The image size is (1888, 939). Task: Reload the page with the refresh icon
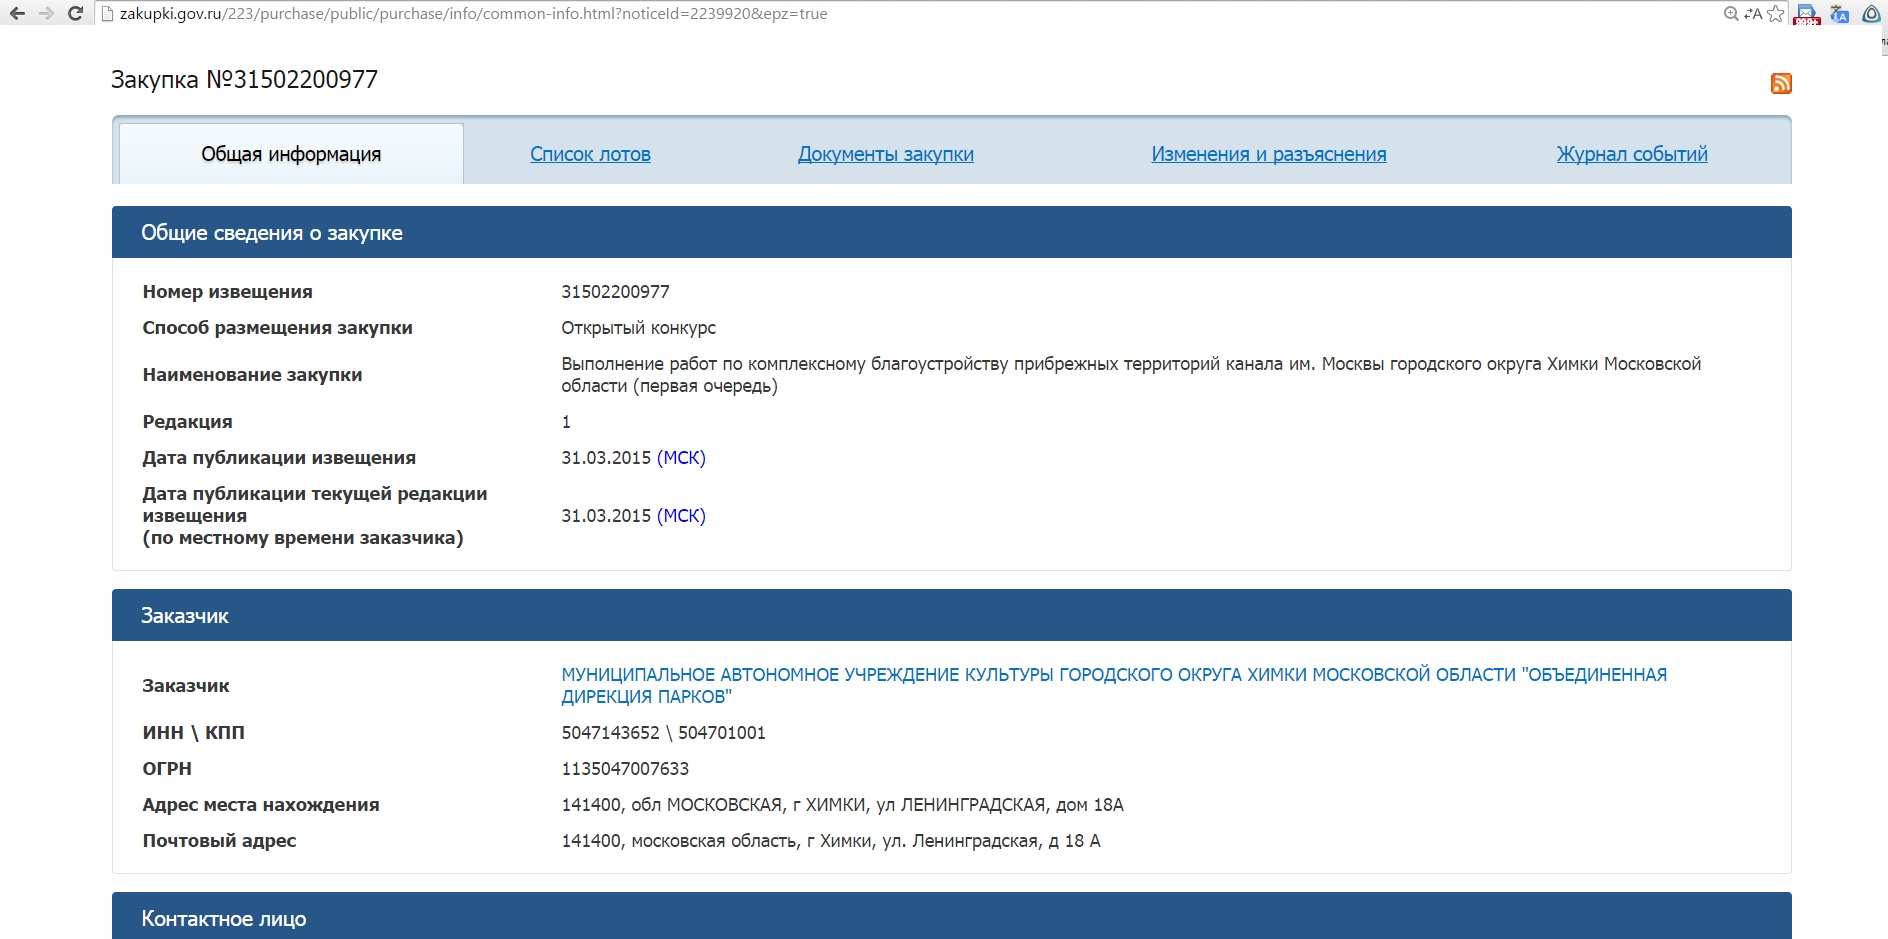[75, 14]
